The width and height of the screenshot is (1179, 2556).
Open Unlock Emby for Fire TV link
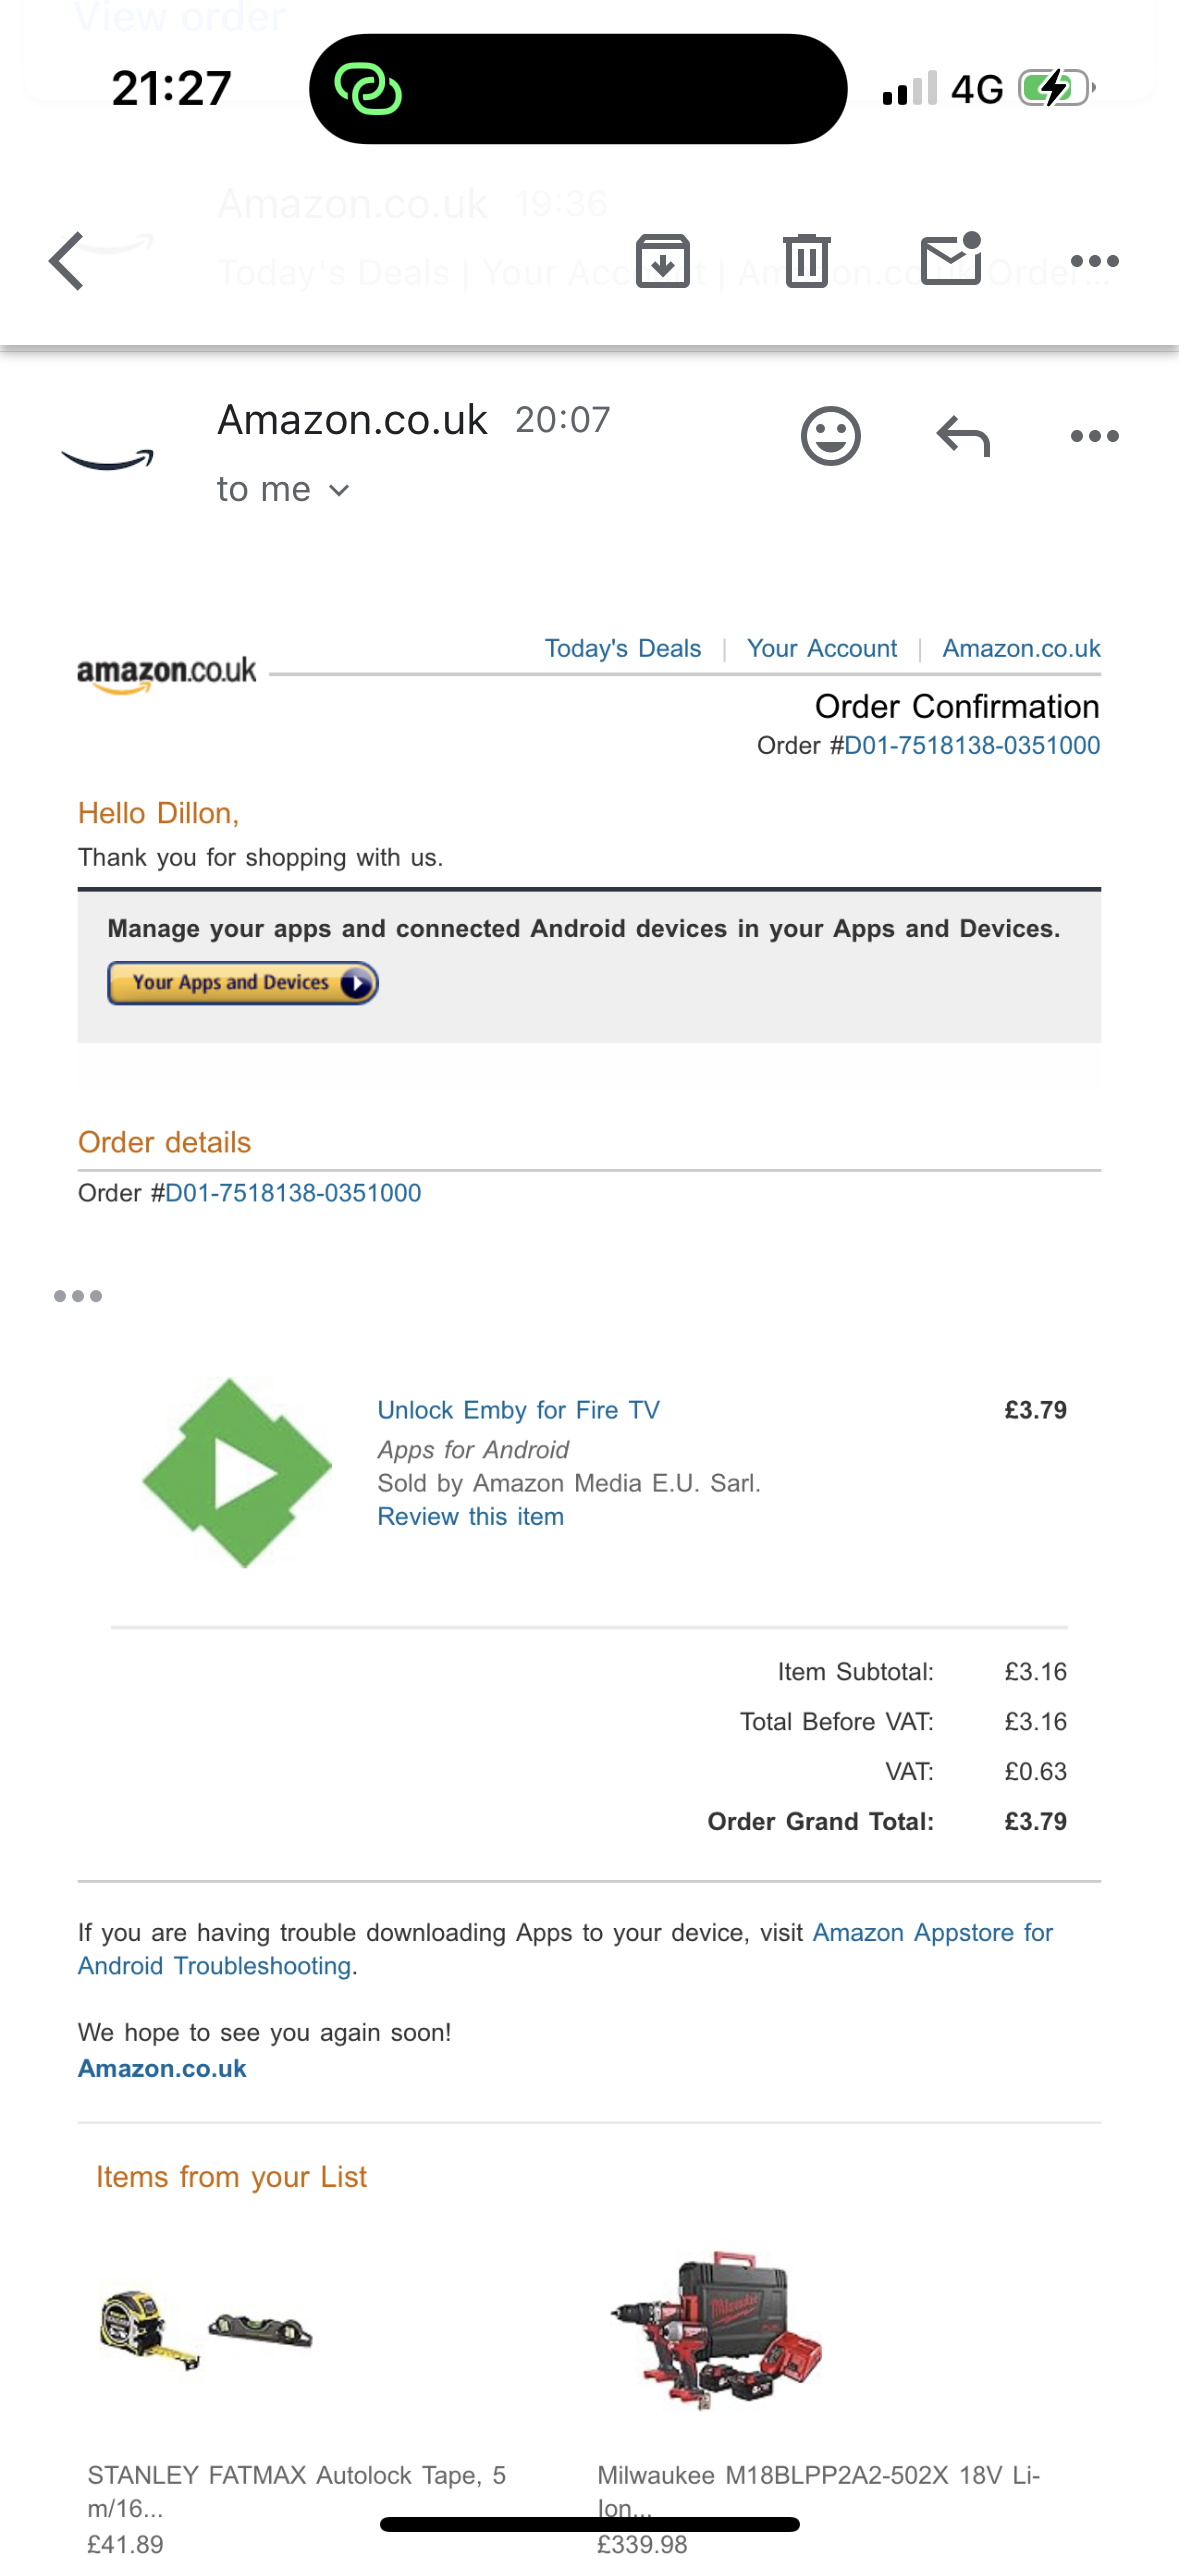pos(518,1410)
